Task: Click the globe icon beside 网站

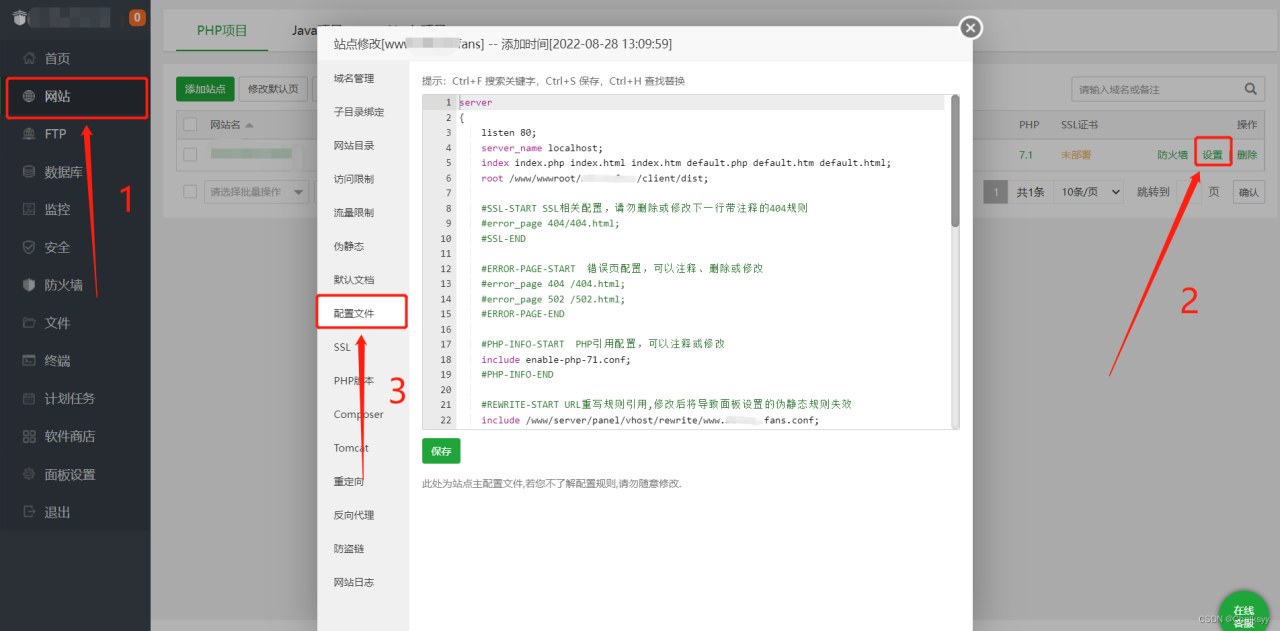Action: [29, 97]
